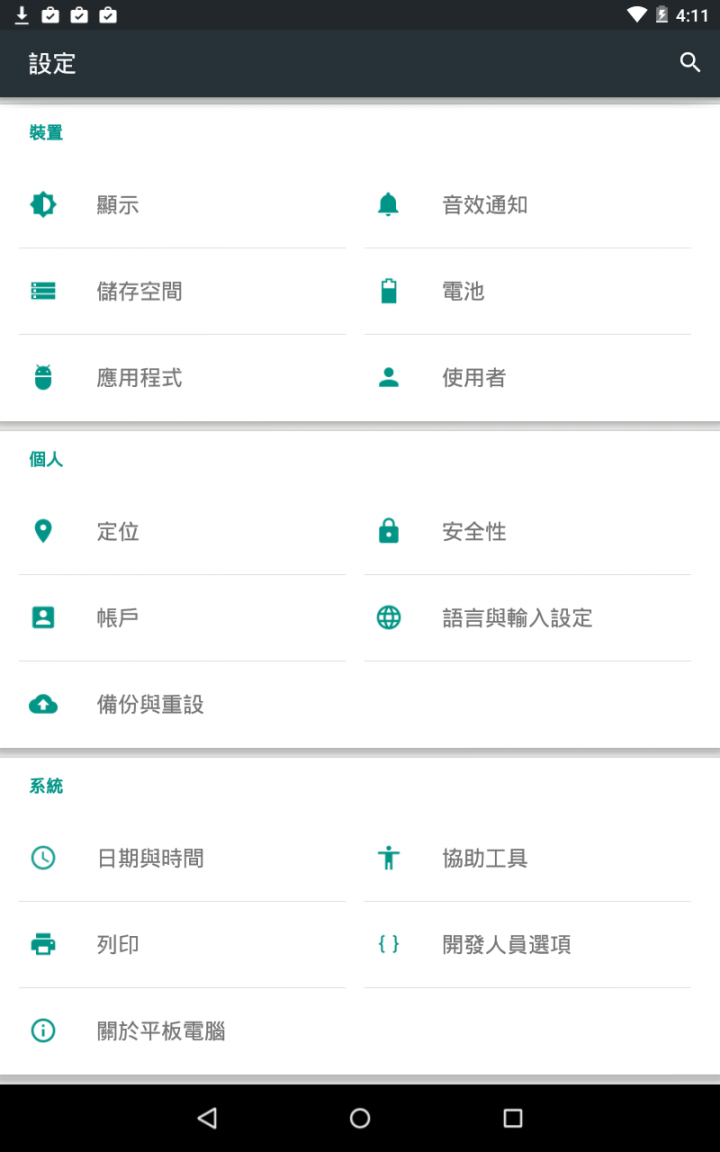Tap the location pin icon beside 定位
Image resolution: width=720 pixels, height=1152 pixels.
pos(43,530)
